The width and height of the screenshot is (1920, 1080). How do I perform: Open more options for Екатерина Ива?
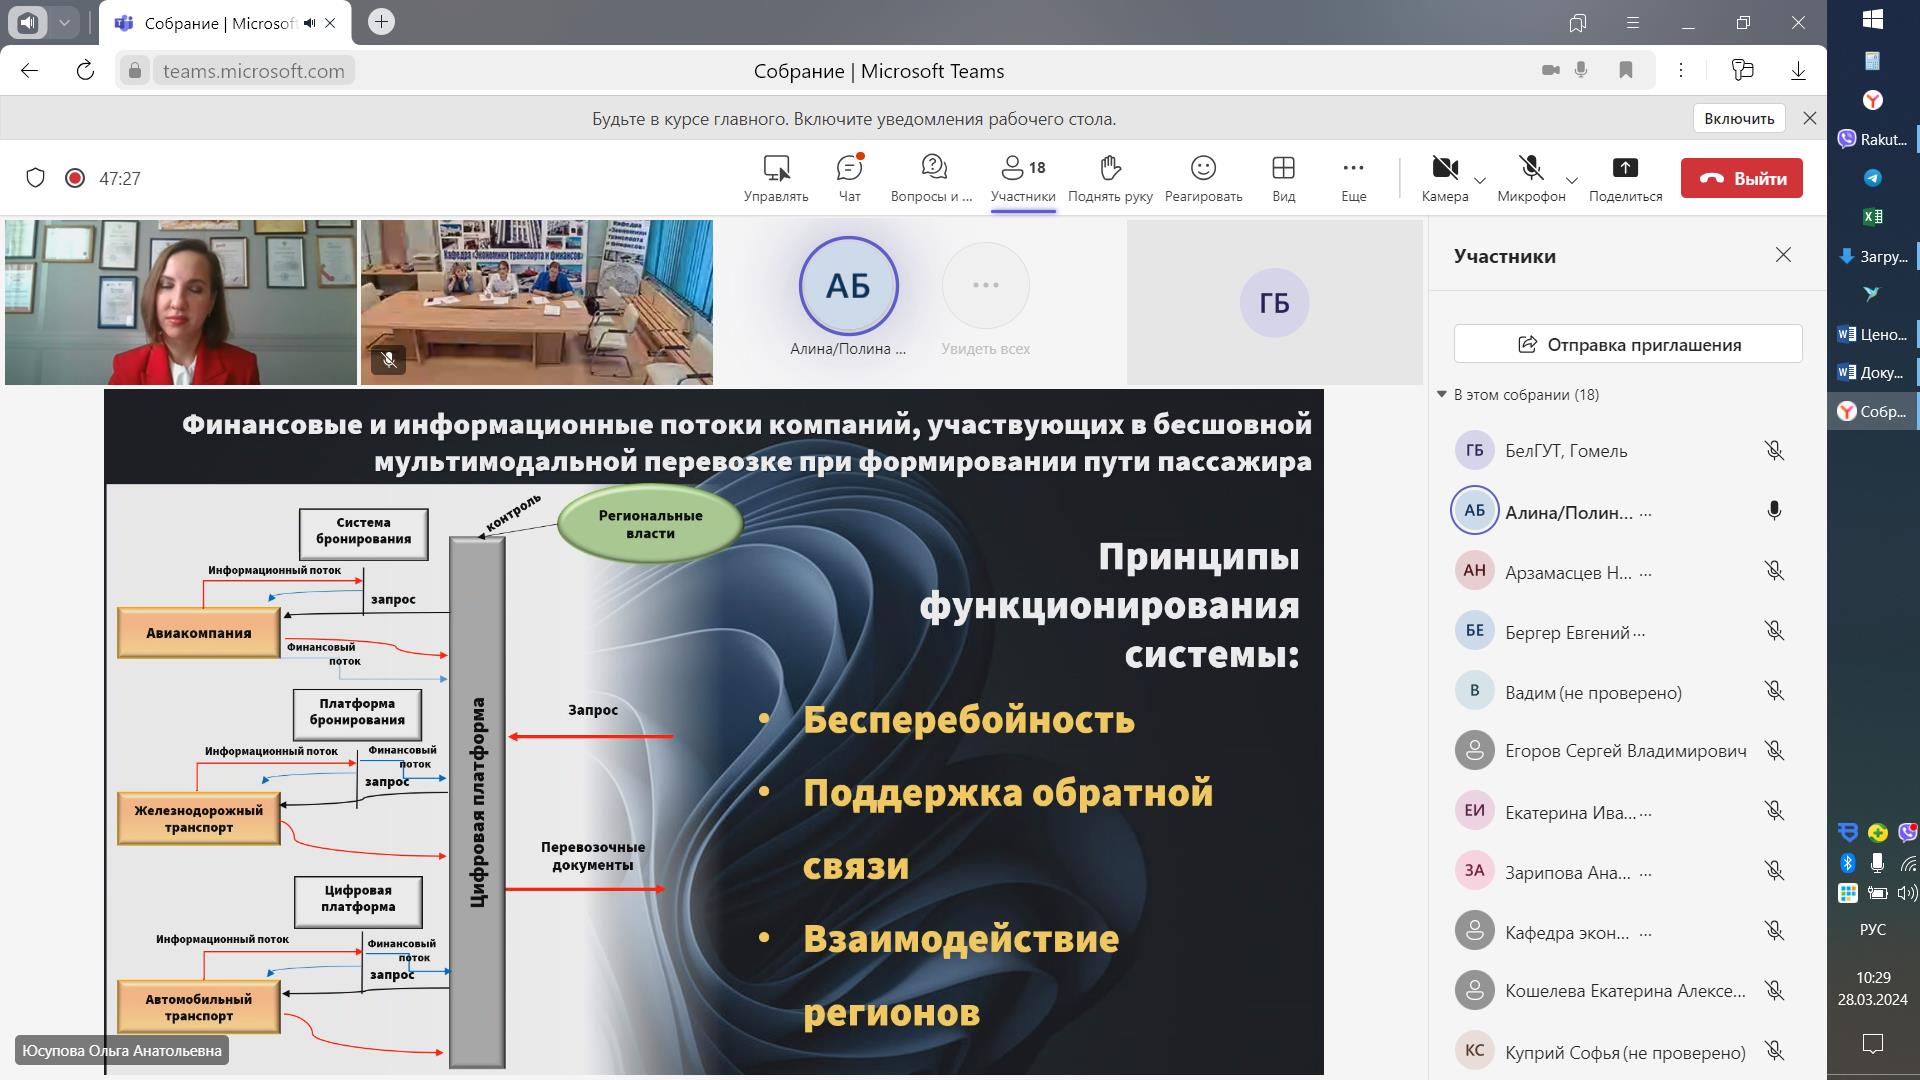point(1646,813)
